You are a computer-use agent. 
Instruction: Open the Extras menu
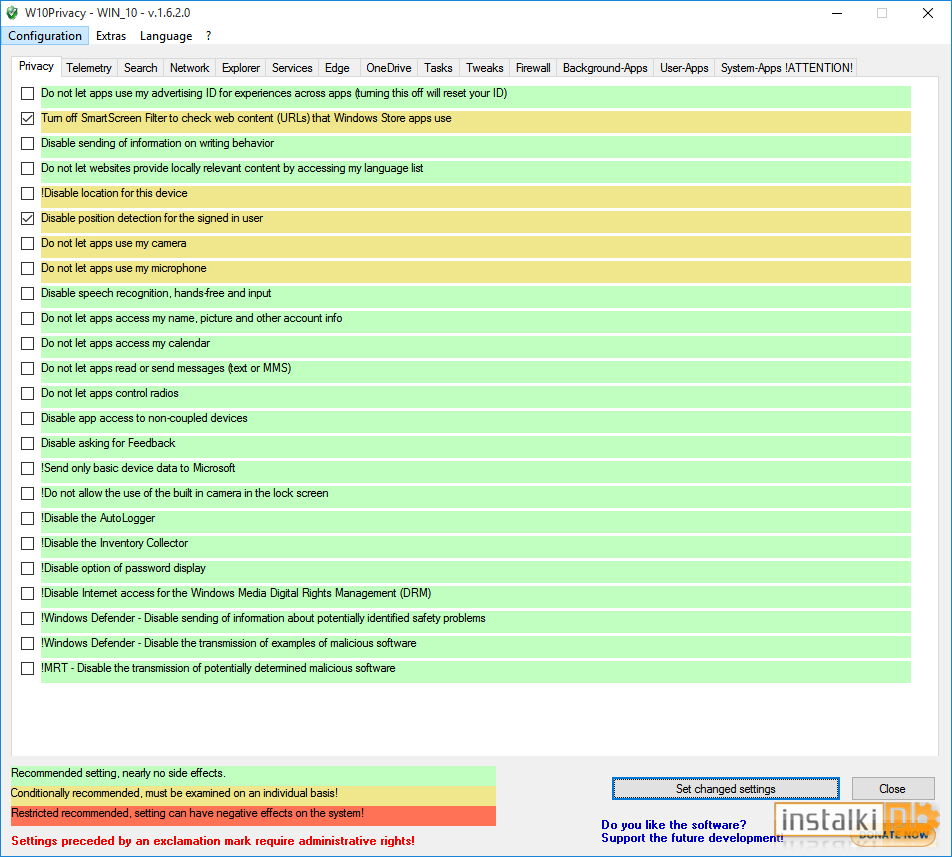point(110,36)
